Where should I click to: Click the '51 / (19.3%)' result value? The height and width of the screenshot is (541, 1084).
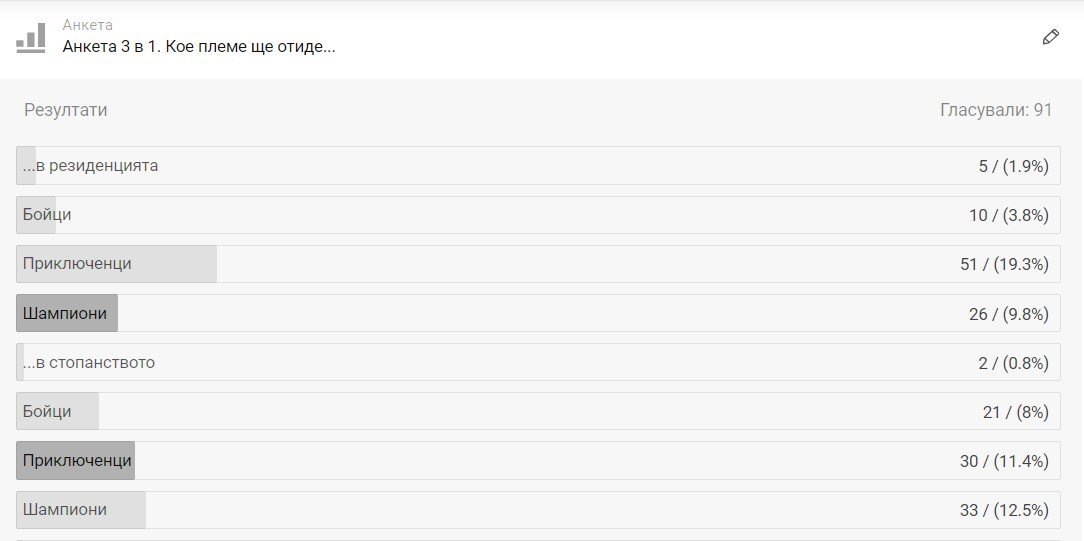pyautogui.click(x=1004, y=265)
